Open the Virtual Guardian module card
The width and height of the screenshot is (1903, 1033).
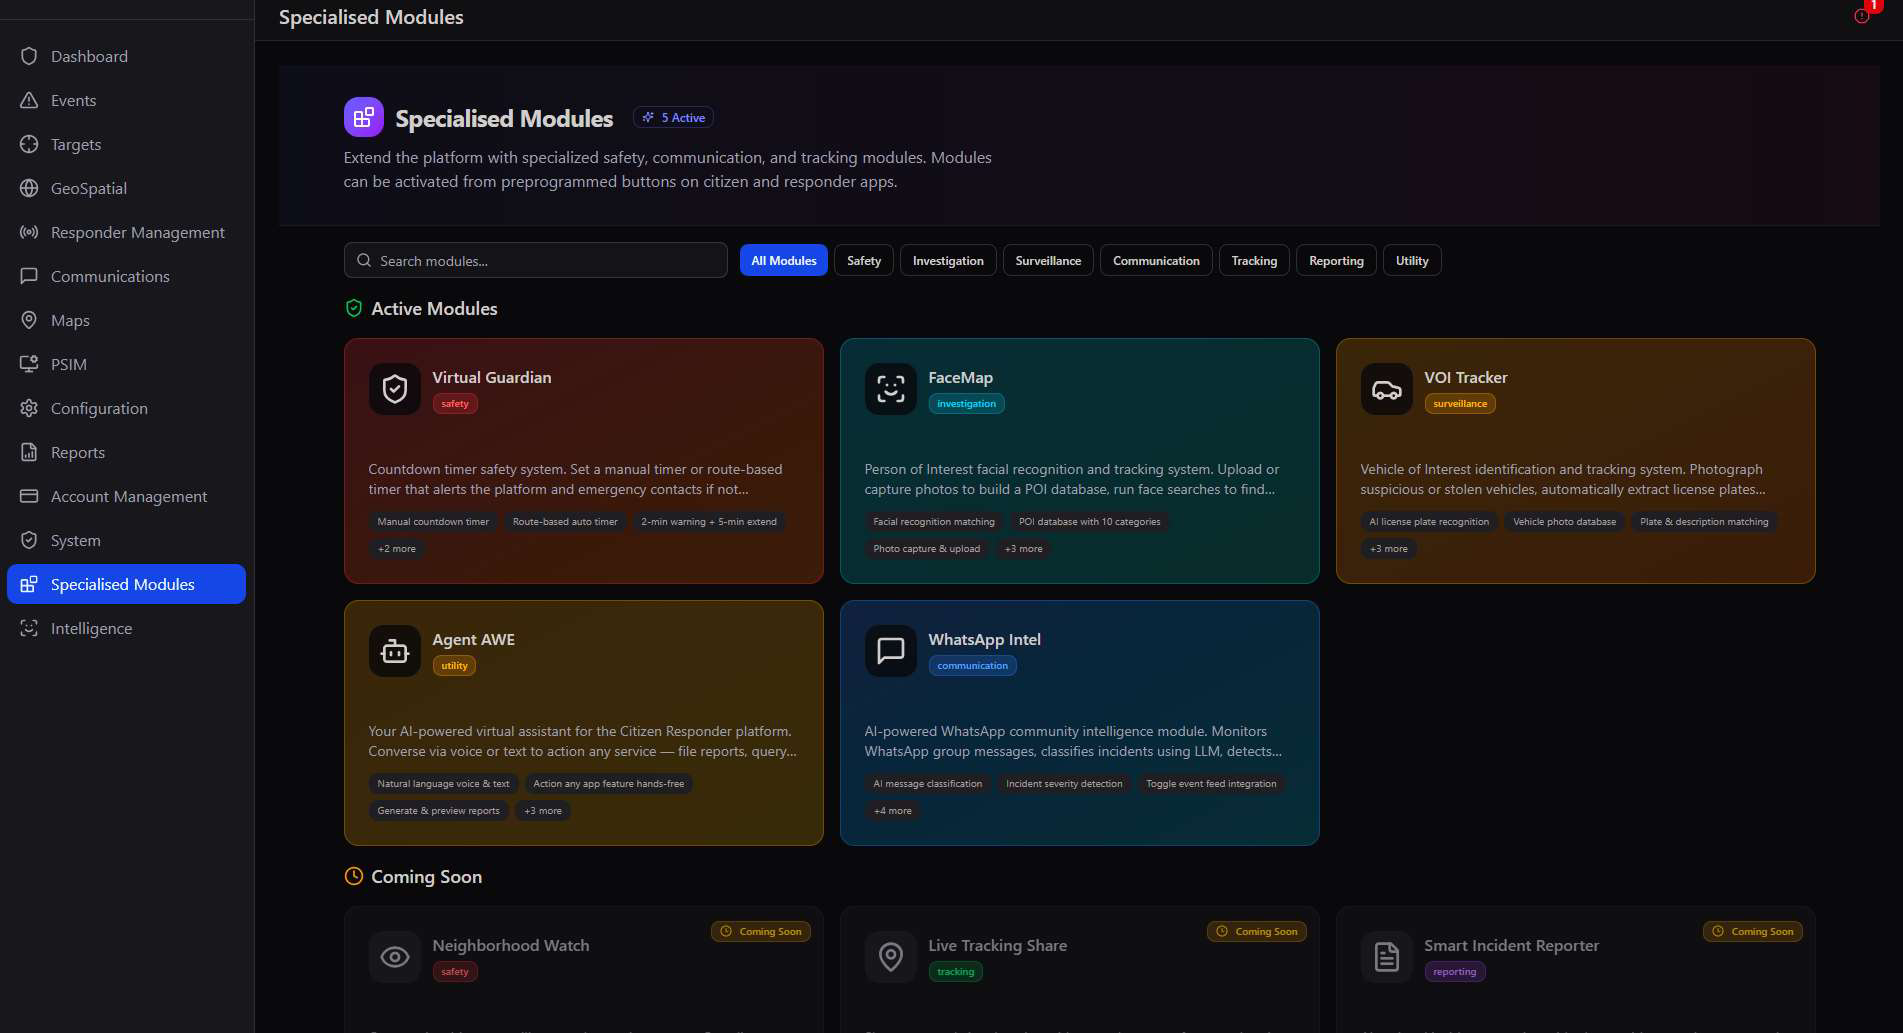[584, 461]
